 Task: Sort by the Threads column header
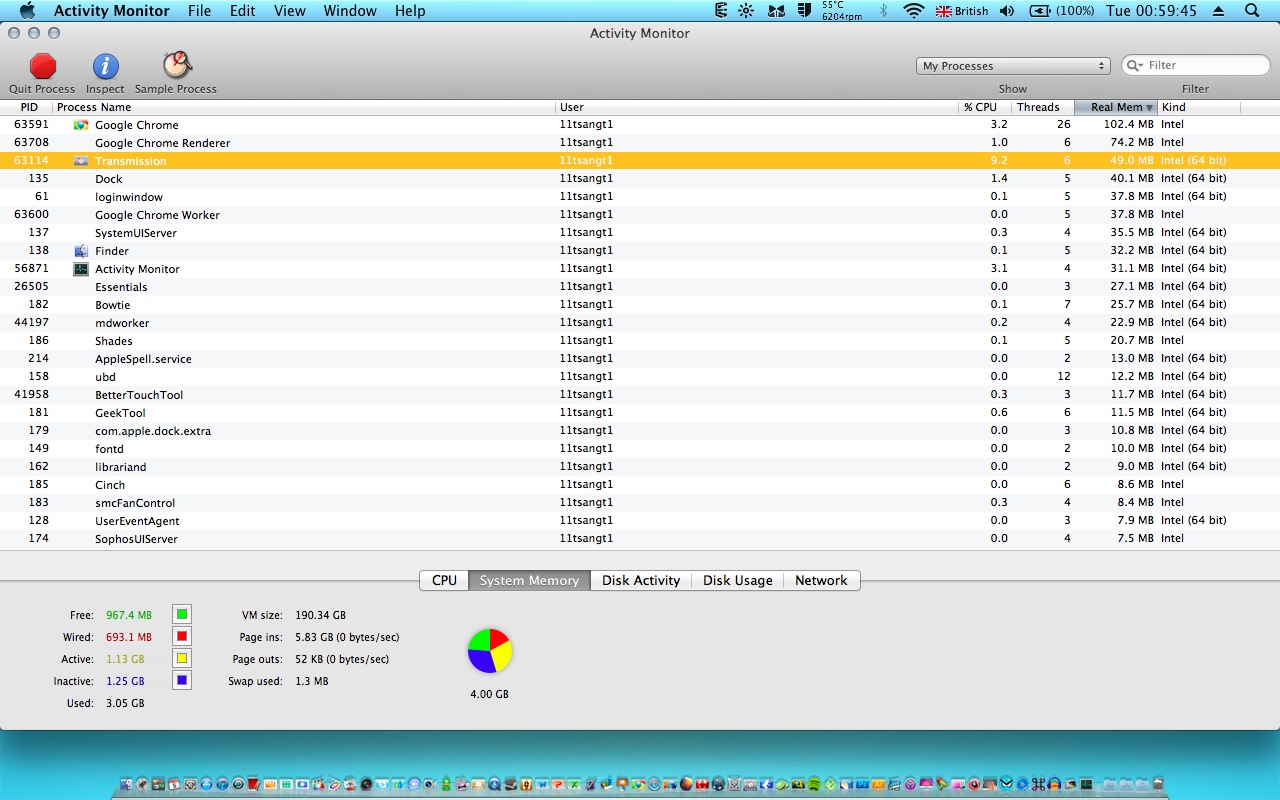pyautogui.click(x=1042, y=107)
